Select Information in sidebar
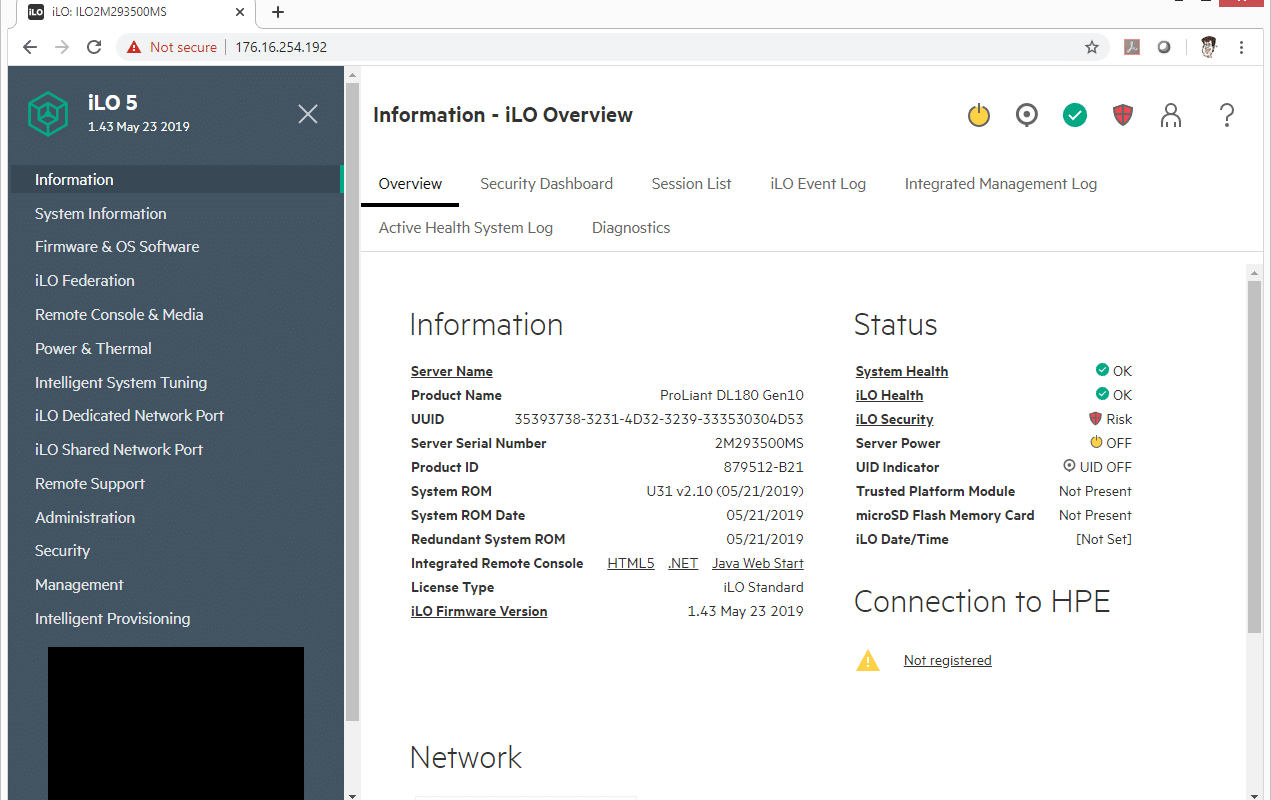Screen dimensions: 1271x800 pos(175,180)
